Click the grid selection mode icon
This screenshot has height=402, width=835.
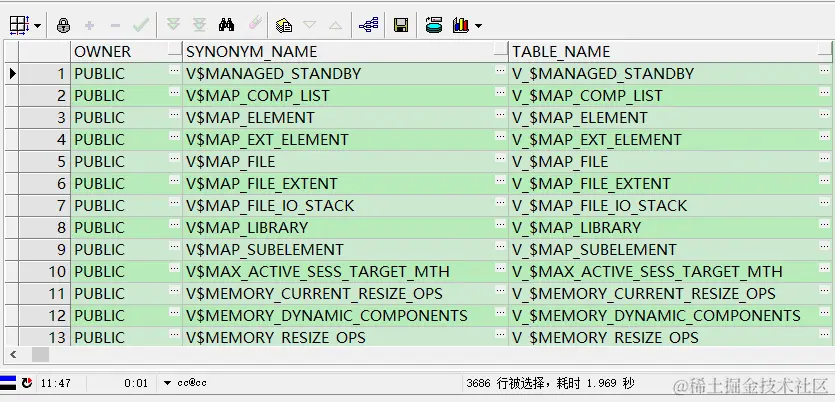click(19, 25)
